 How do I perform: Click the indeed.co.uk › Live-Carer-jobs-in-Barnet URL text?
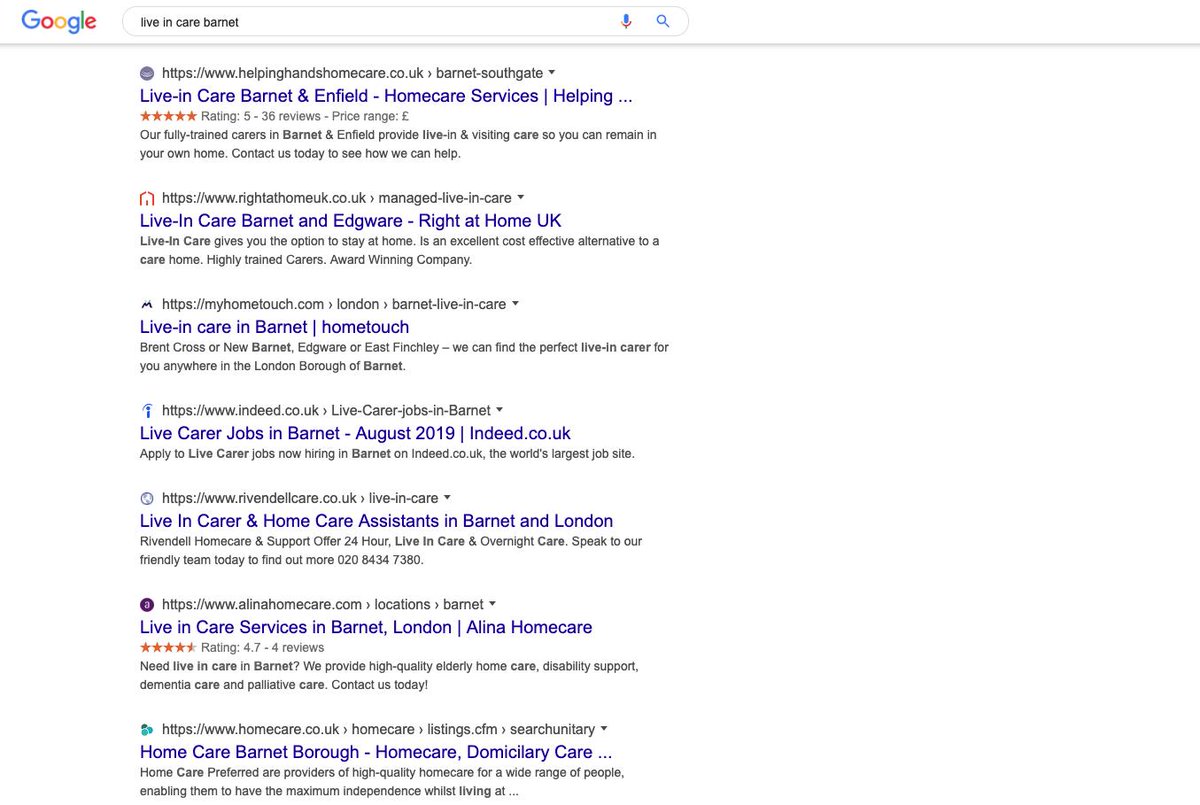(326, 411)
